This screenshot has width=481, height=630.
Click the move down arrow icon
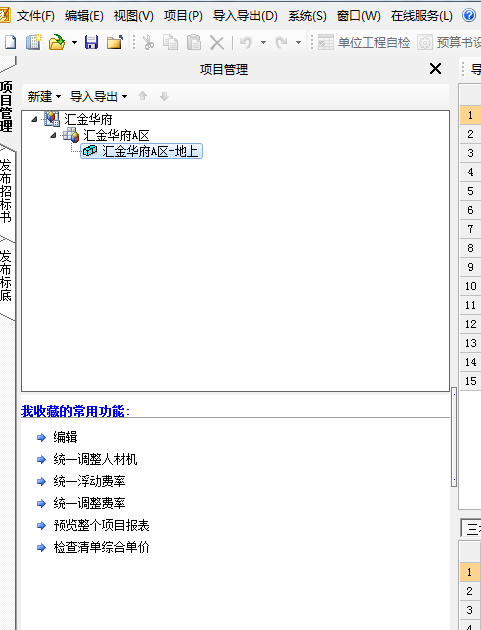[164, 96]
